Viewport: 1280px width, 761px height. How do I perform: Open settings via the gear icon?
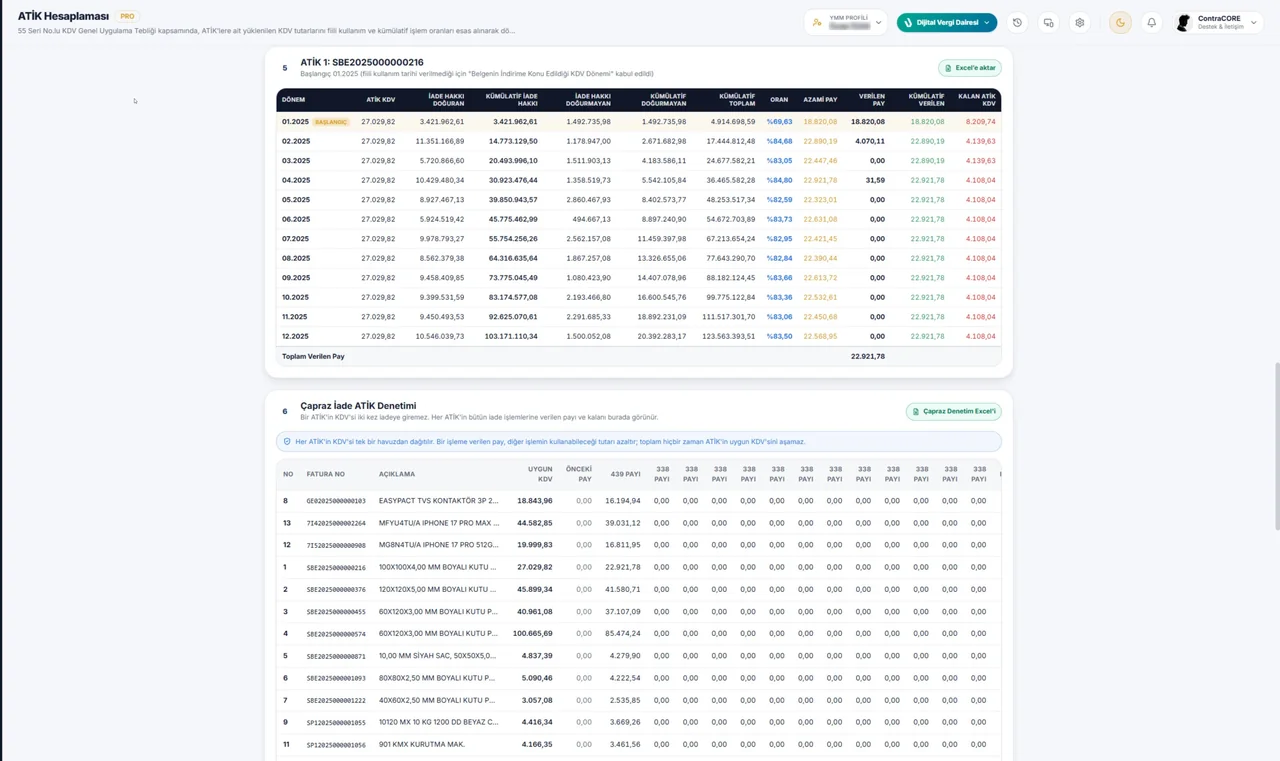(1079, 23)
